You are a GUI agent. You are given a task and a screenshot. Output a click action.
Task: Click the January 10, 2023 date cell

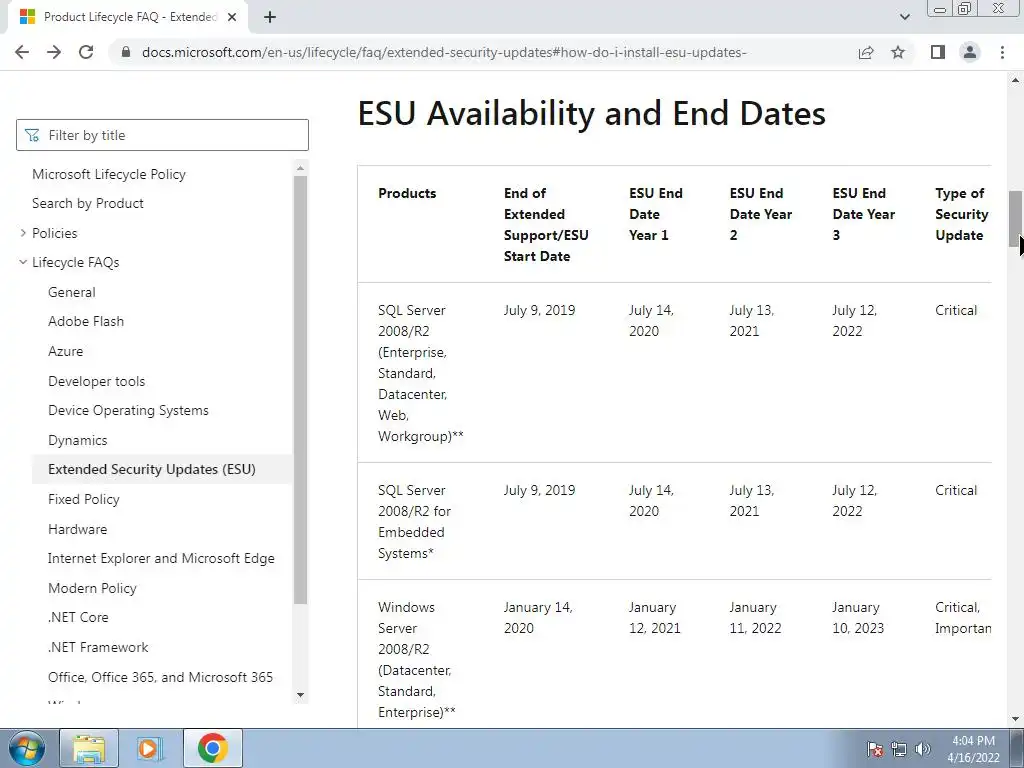[x=857, y=618]
